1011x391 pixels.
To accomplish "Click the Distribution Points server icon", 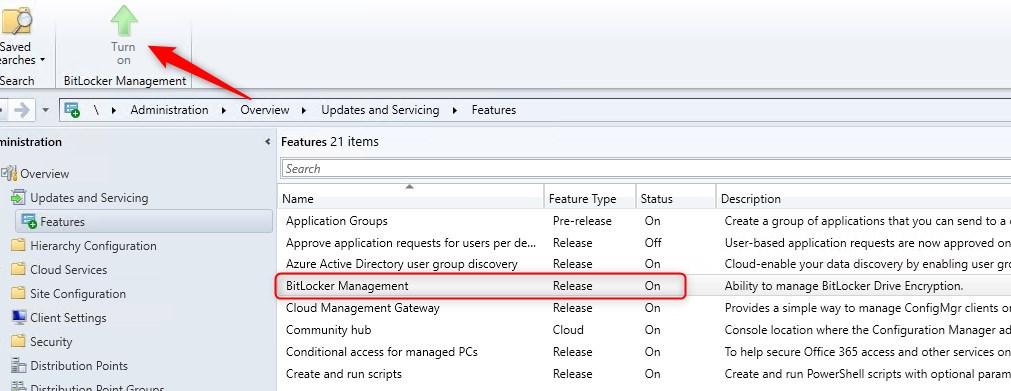I will 18,366.
